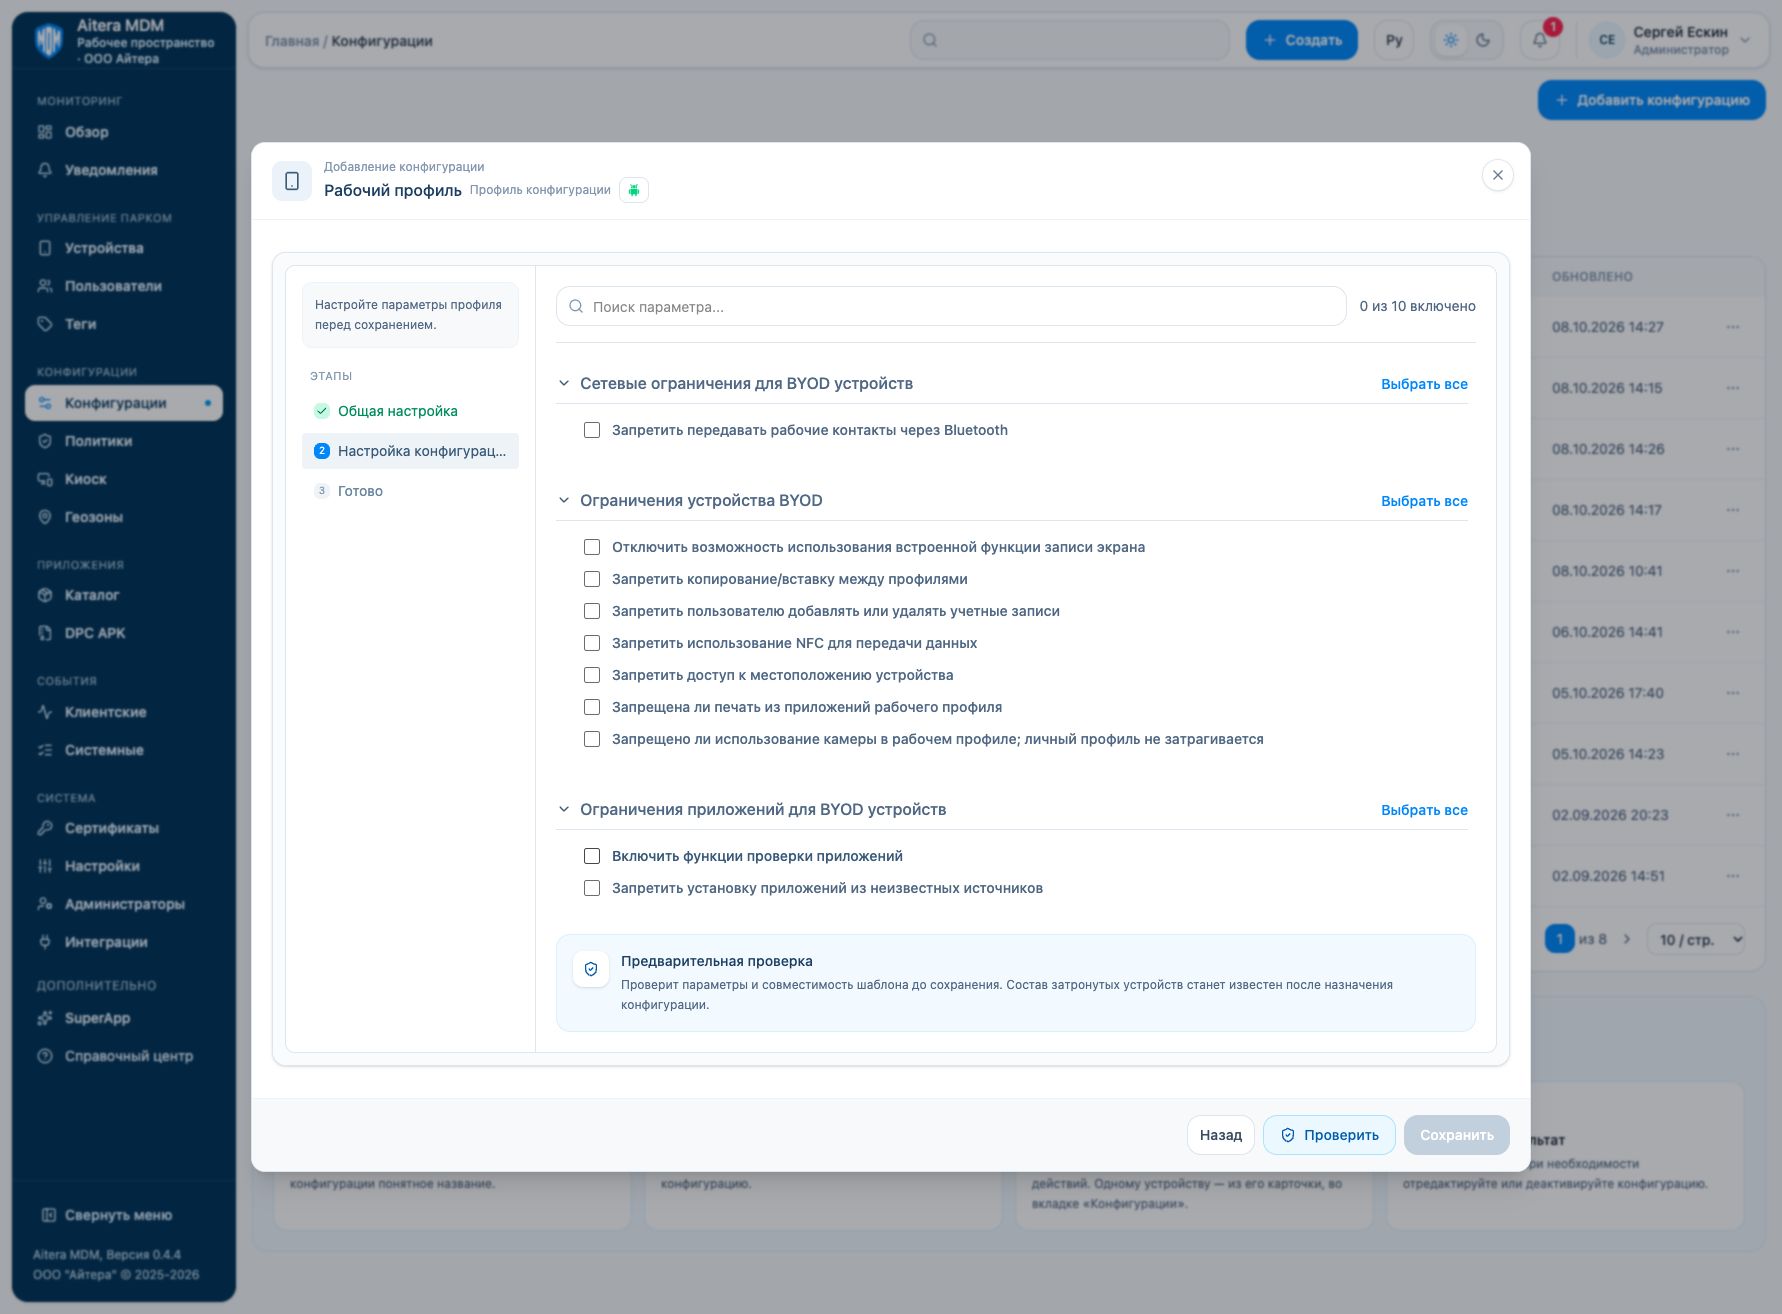Focus the Поиск параметра search field
The width and height of the screenshot is (1782, 1314).
pyautogui.click(x=951, y=306)
